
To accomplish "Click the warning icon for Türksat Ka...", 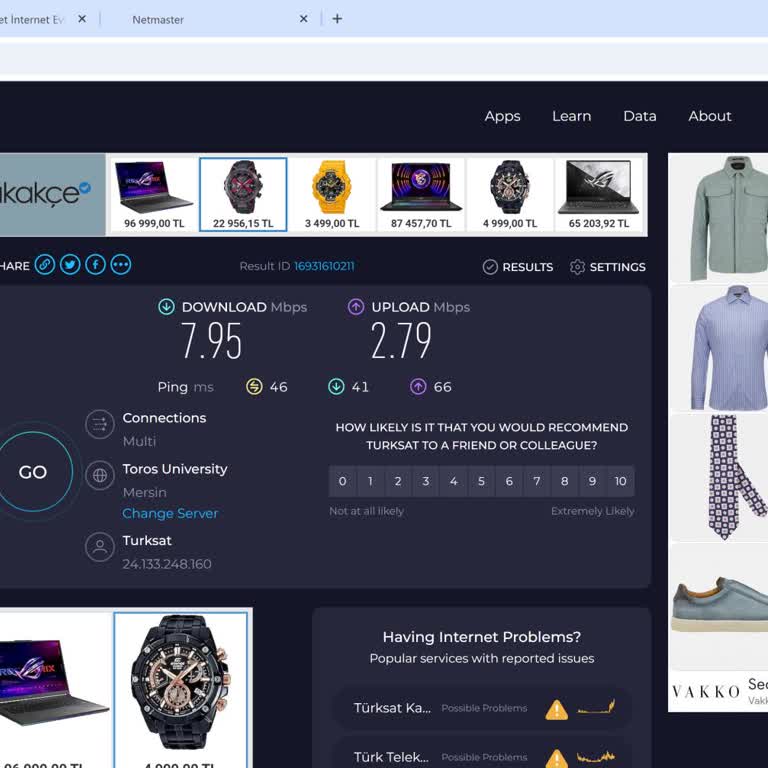I will pyautogui.click(x=556, y=709).
